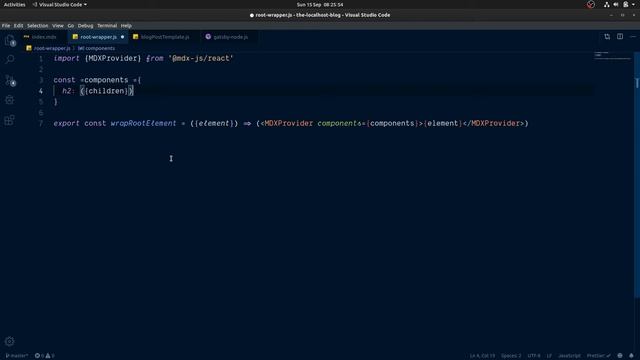This screenshot has height=360, width=640.
Task: Change indentation via Spaces: 2
Action: 511,356
